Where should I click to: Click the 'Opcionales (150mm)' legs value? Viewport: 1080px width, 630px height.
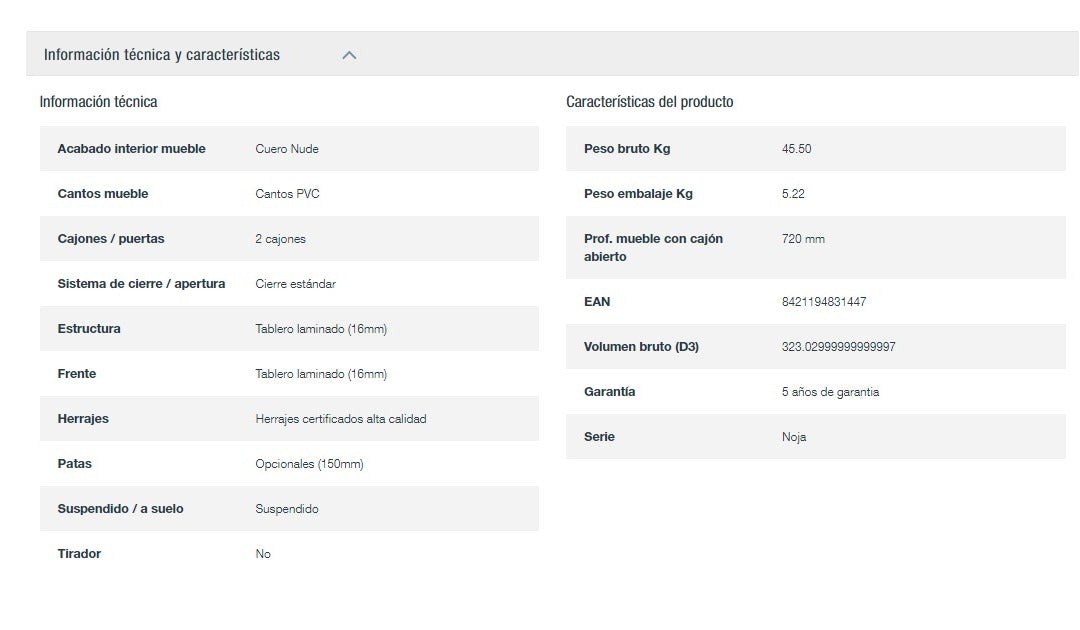pyautogui.click(x=309, y=464)
